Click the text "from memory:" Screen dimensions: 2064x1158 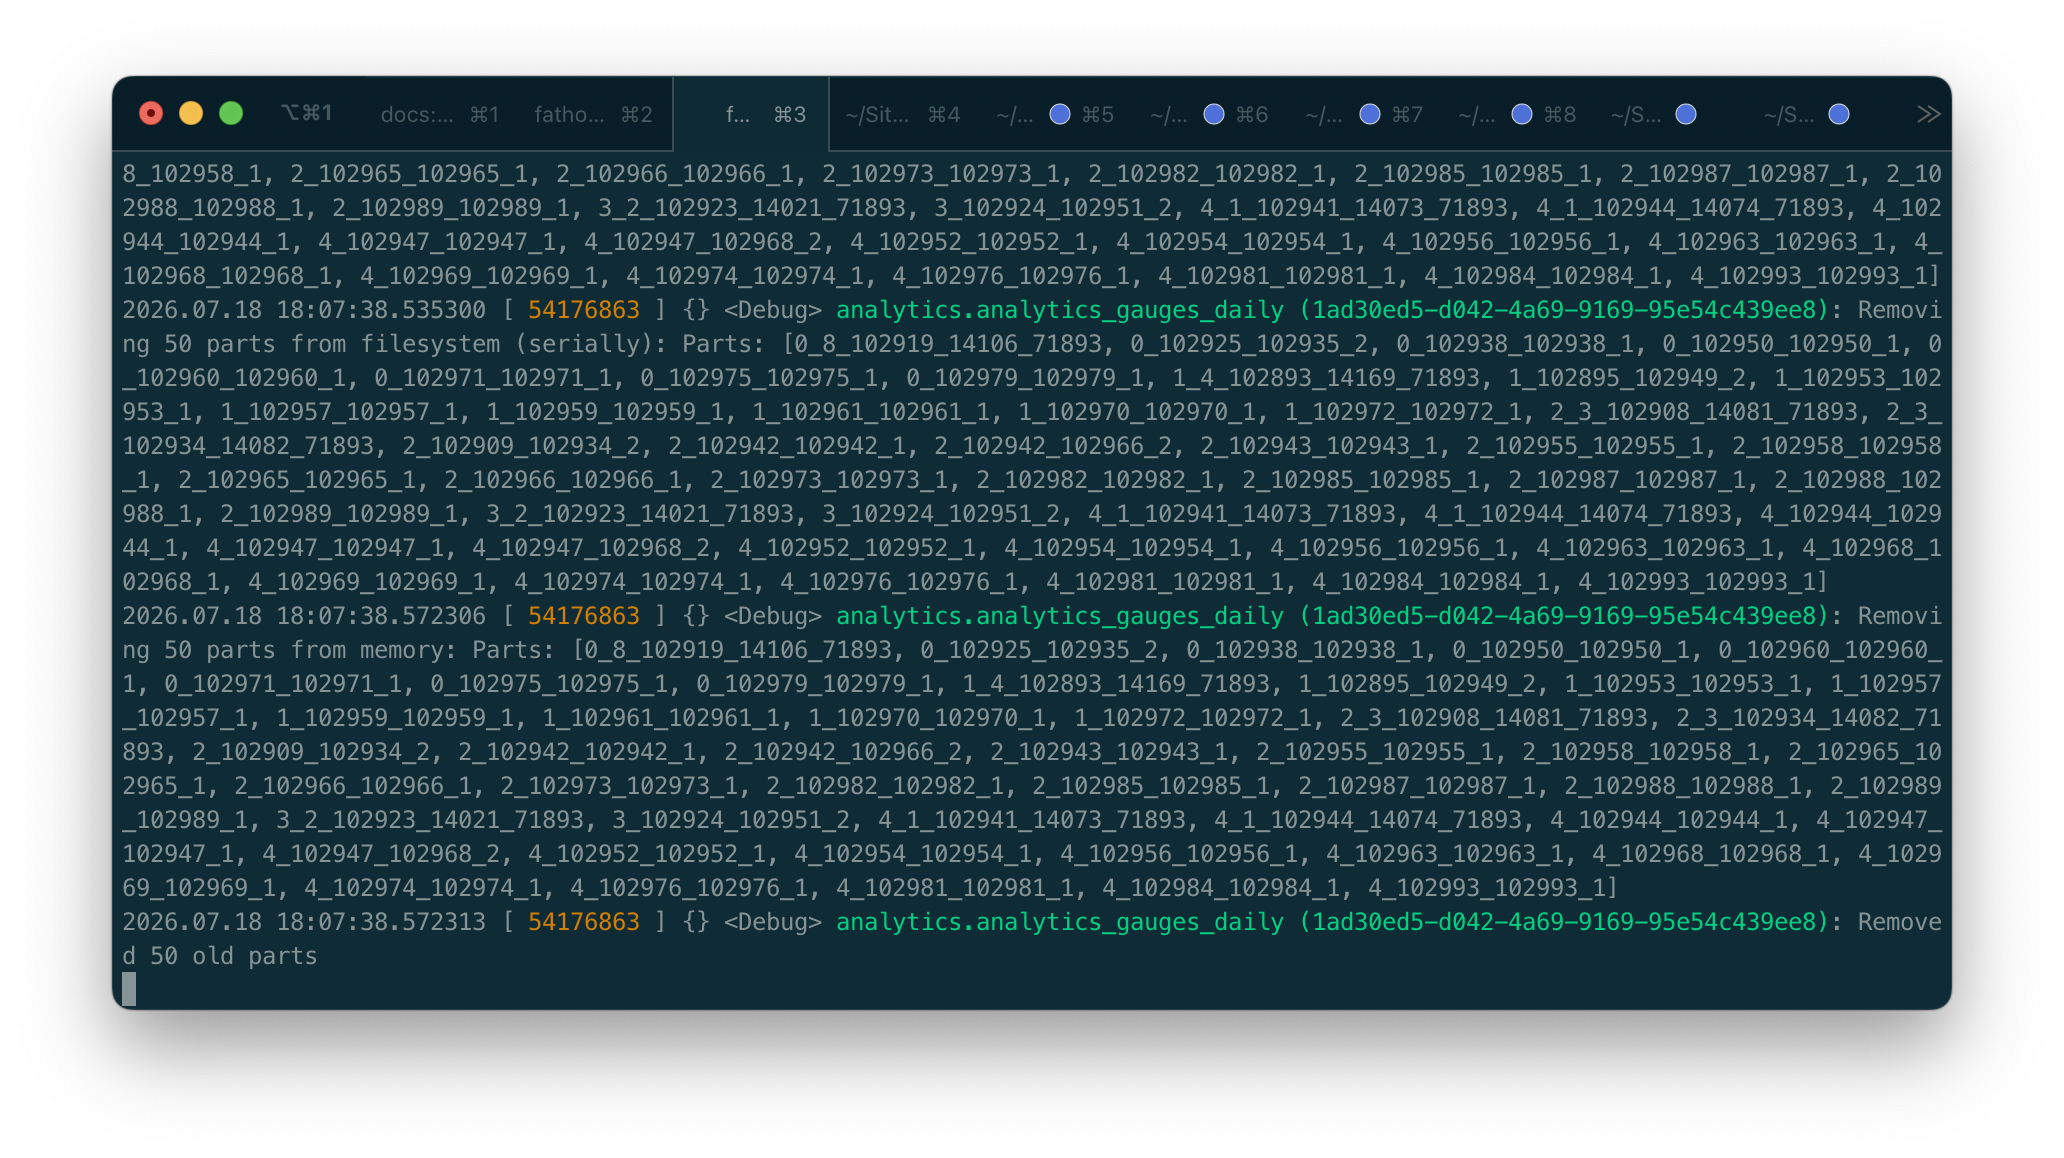tap(374, 650)
